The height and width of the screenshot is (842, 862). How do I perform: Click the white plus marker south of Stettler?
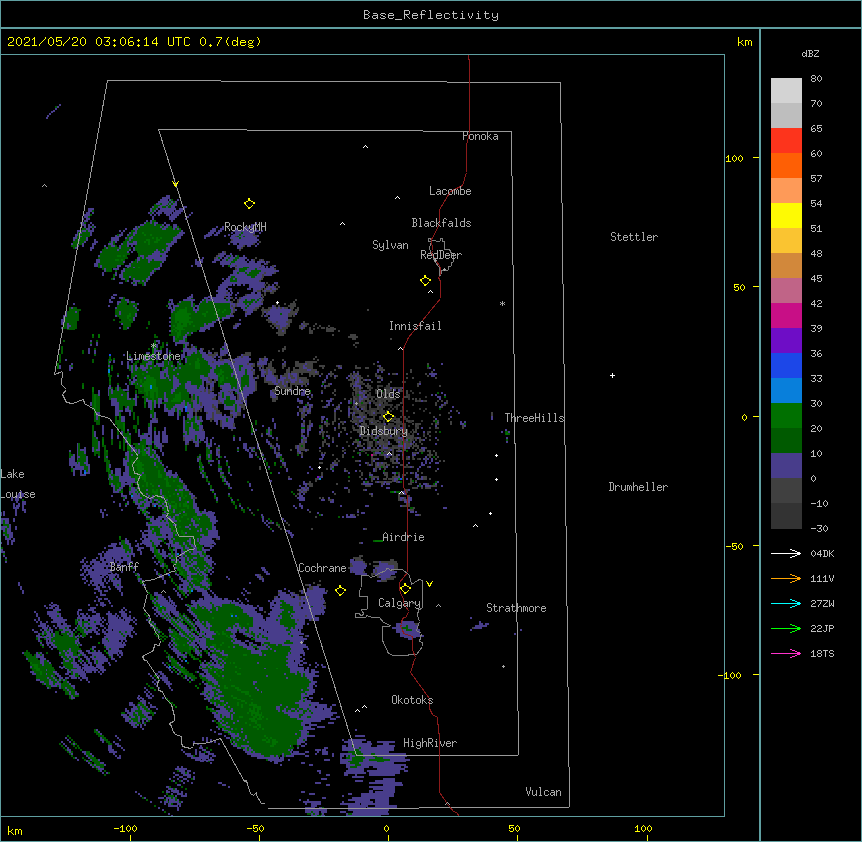pyautogui.click(x=612, y=375)
